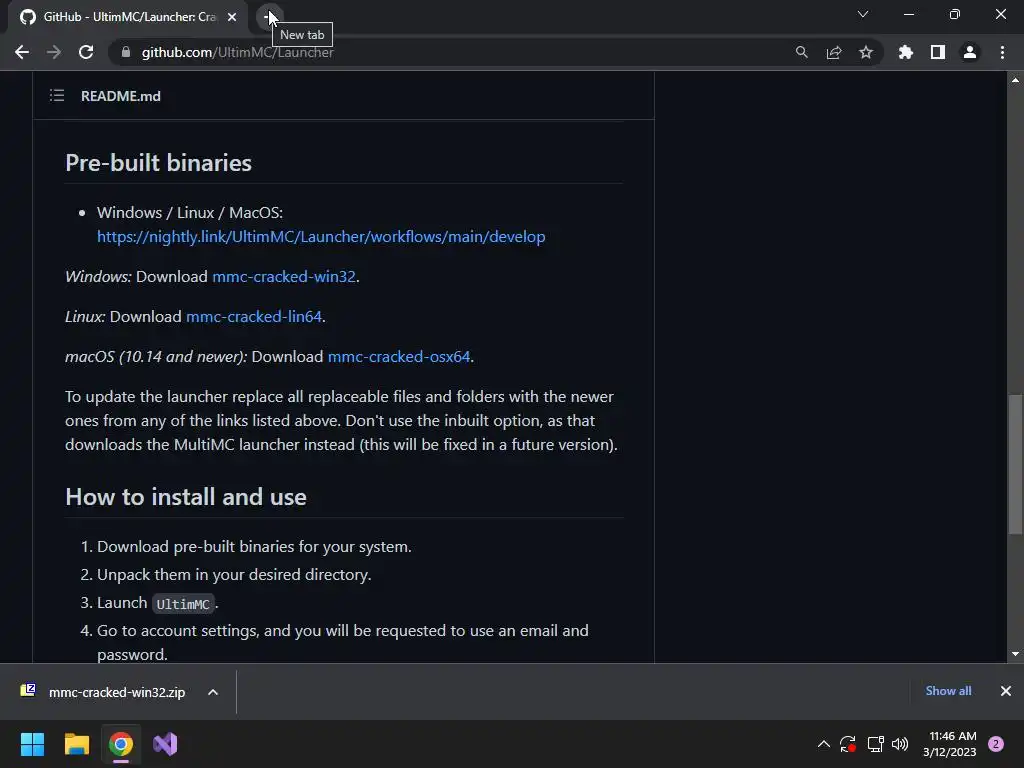Click the Chrome taskbar icon
Image resolution: width=1024 pixels, height=768 pixels.
[x=121, y=744]
